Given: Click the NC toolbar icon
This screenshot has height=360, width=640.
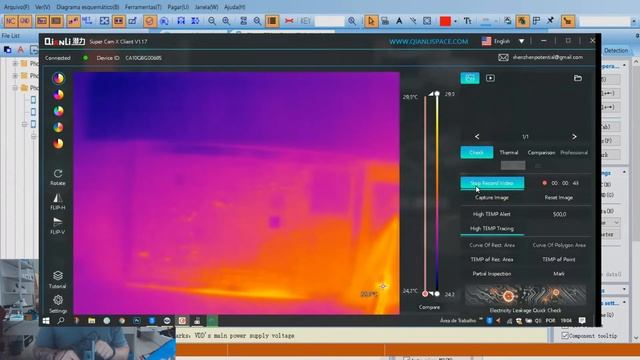Looking at the screenshot, I should (11, 21).
